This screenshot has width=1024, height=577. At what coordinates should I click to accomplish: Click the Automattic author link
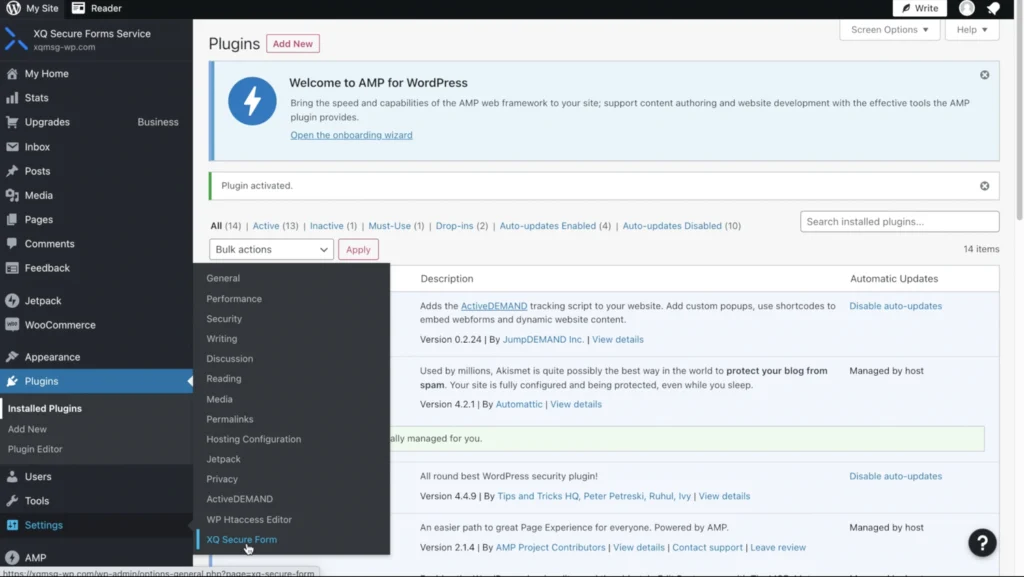coord(519,404)
